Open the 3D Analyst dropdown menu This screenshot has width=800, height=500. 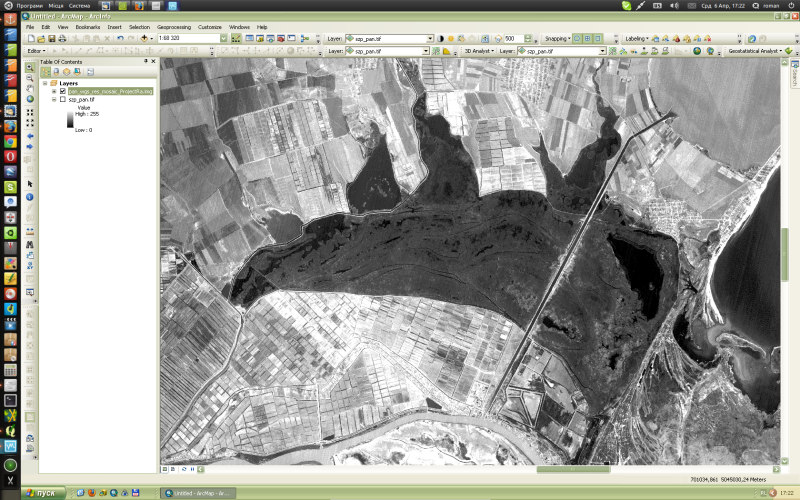[x=477, y=50]
